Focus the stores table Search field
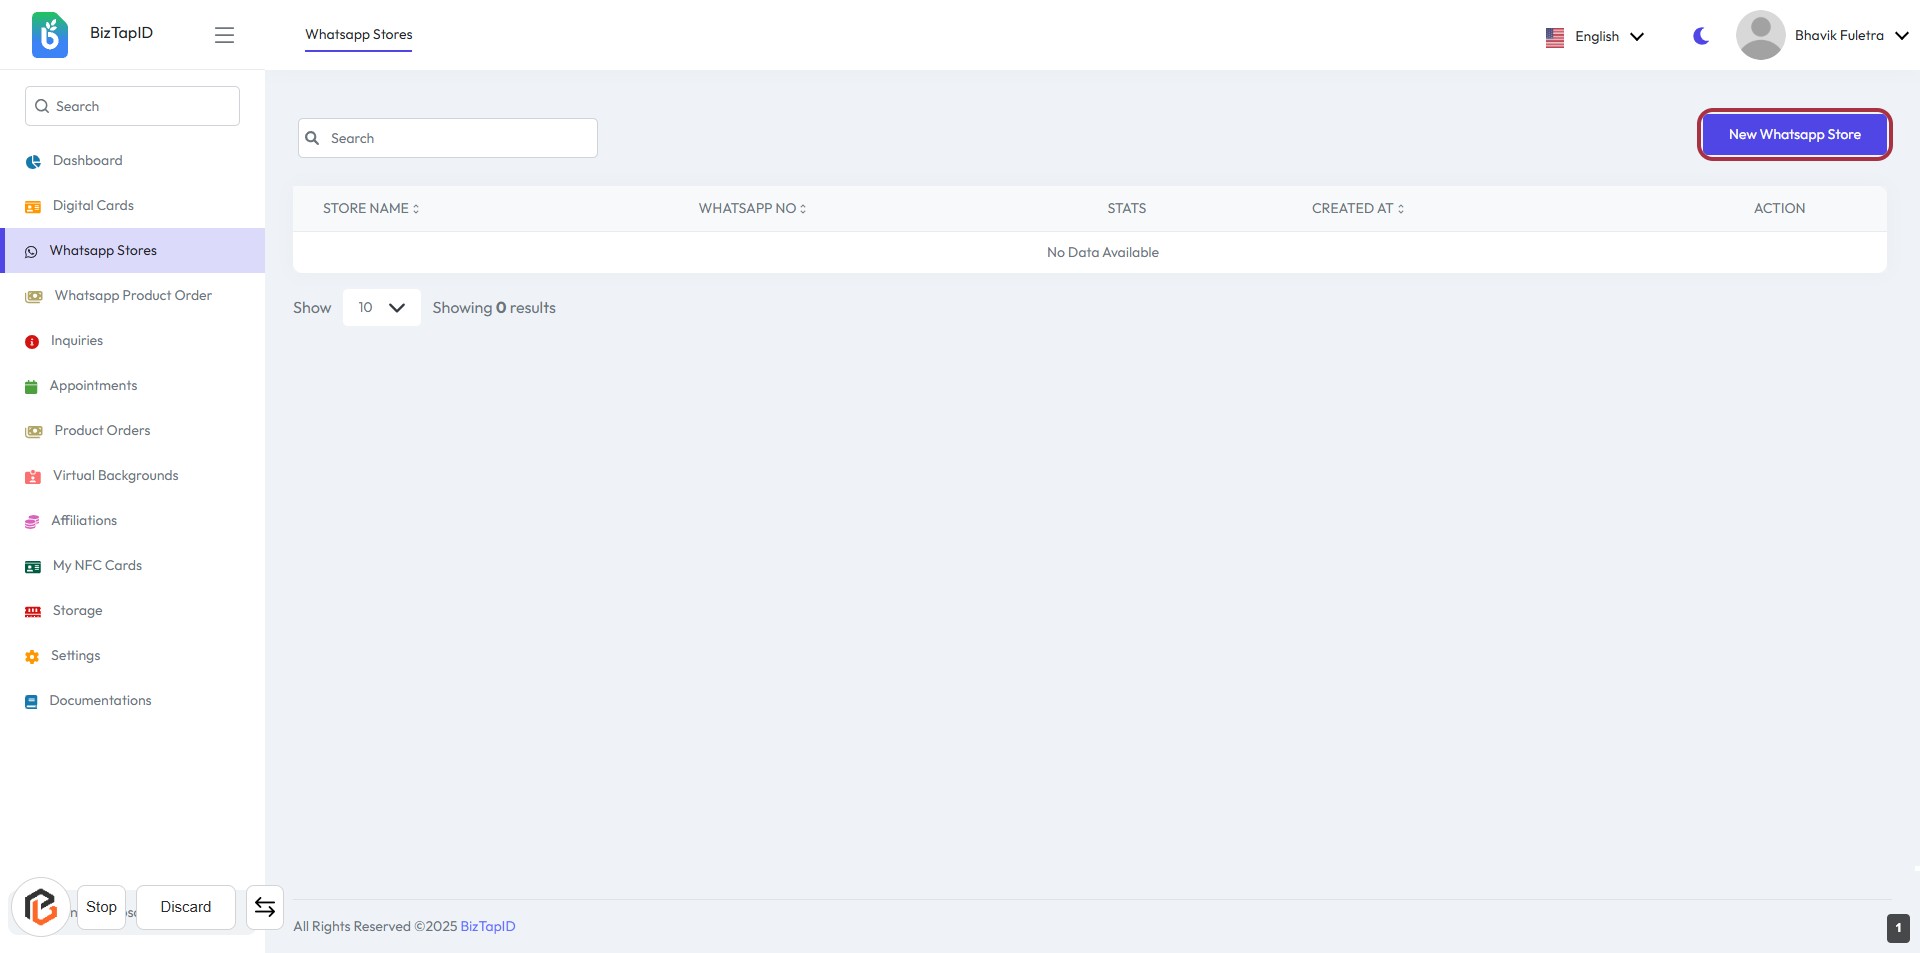Image resolution: width=1920 pixels, height=953 pixels. point(448,139)
